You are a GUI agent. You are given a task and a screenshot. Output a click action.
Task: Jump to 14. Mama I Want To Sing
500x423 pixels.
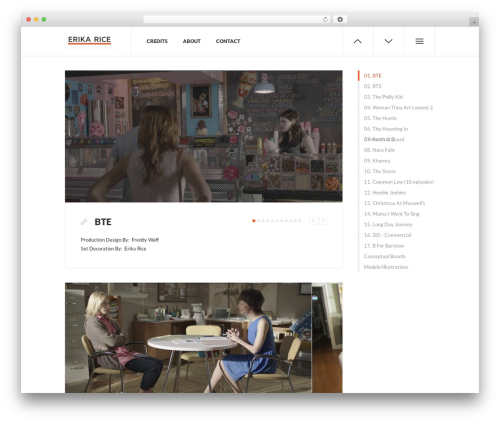(392, 214)
